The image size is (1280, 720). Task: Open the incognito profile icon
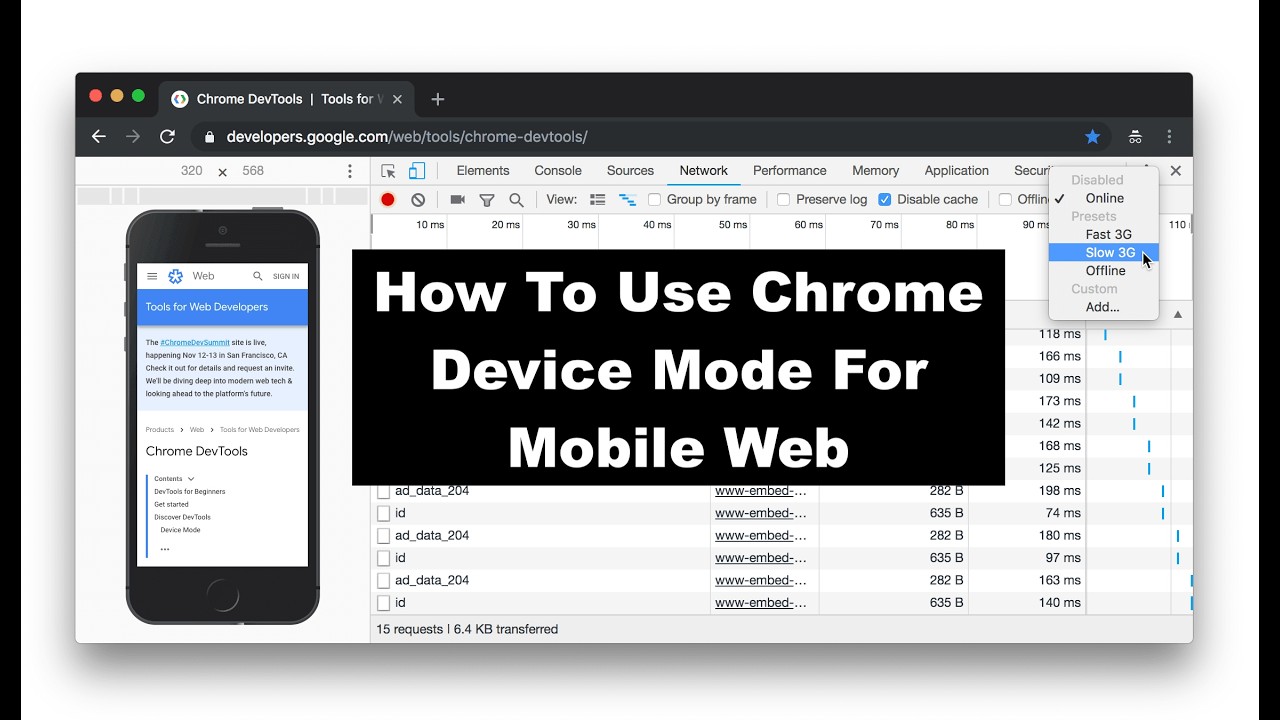click(x=1135, y=136)
